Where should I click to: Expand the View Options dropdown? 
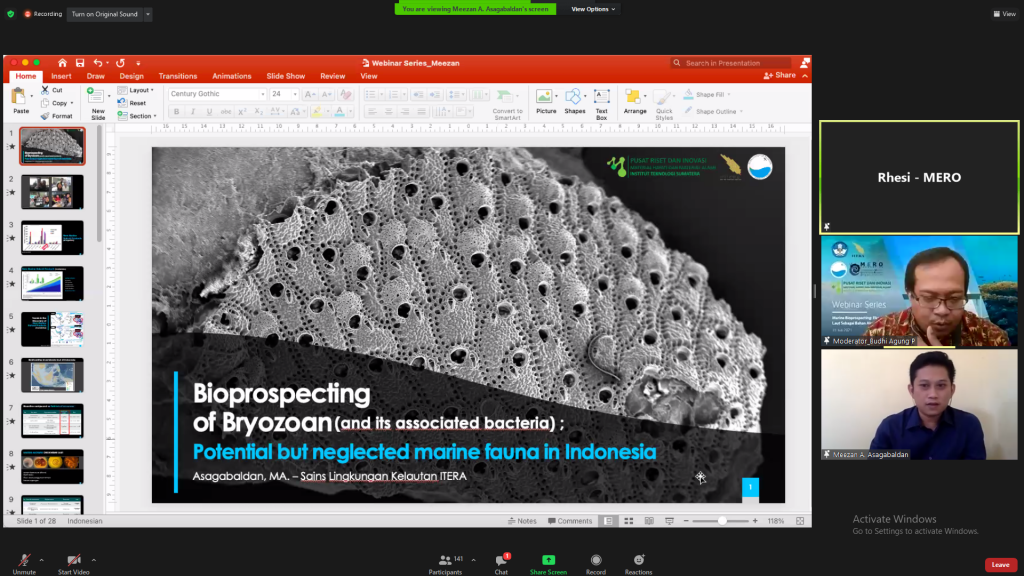point(593,9)
